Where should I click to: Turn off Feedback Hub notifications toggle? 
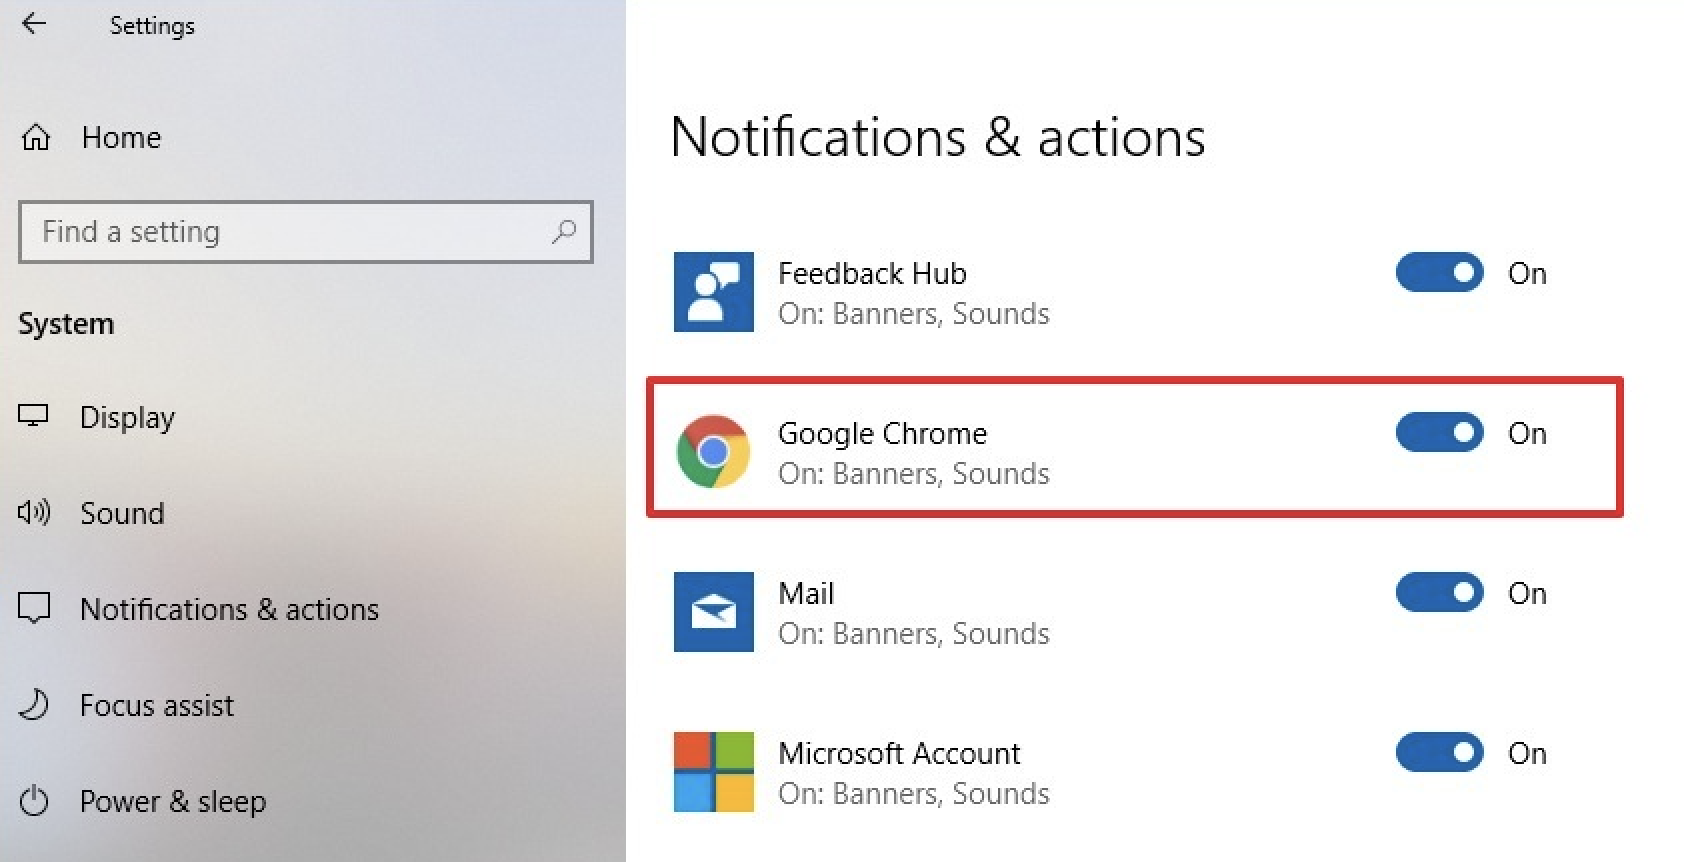click(1439, 272)
